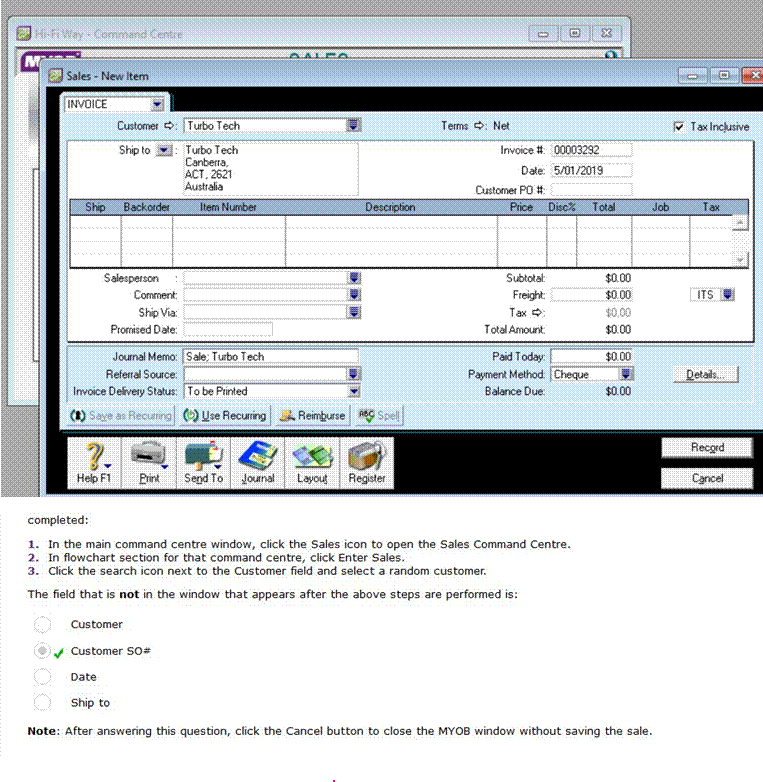Screen dimensions: 763x782
Task: Select the Ship to answer option
Action: point(42,702)
